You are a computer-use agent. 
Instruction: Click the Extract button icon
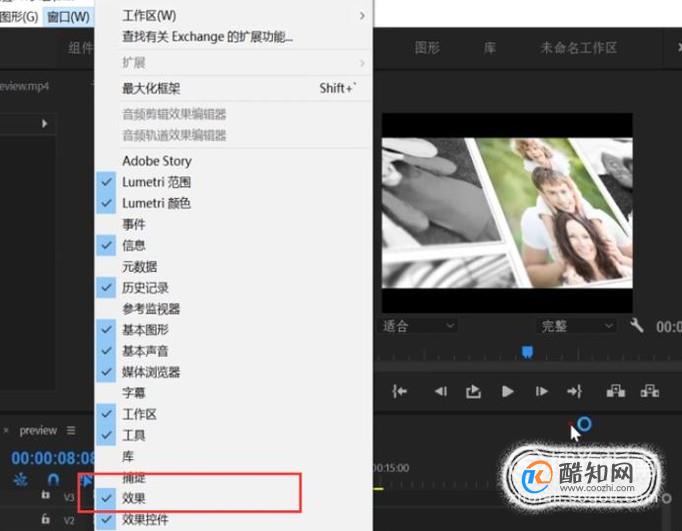[x=650, y=391]
